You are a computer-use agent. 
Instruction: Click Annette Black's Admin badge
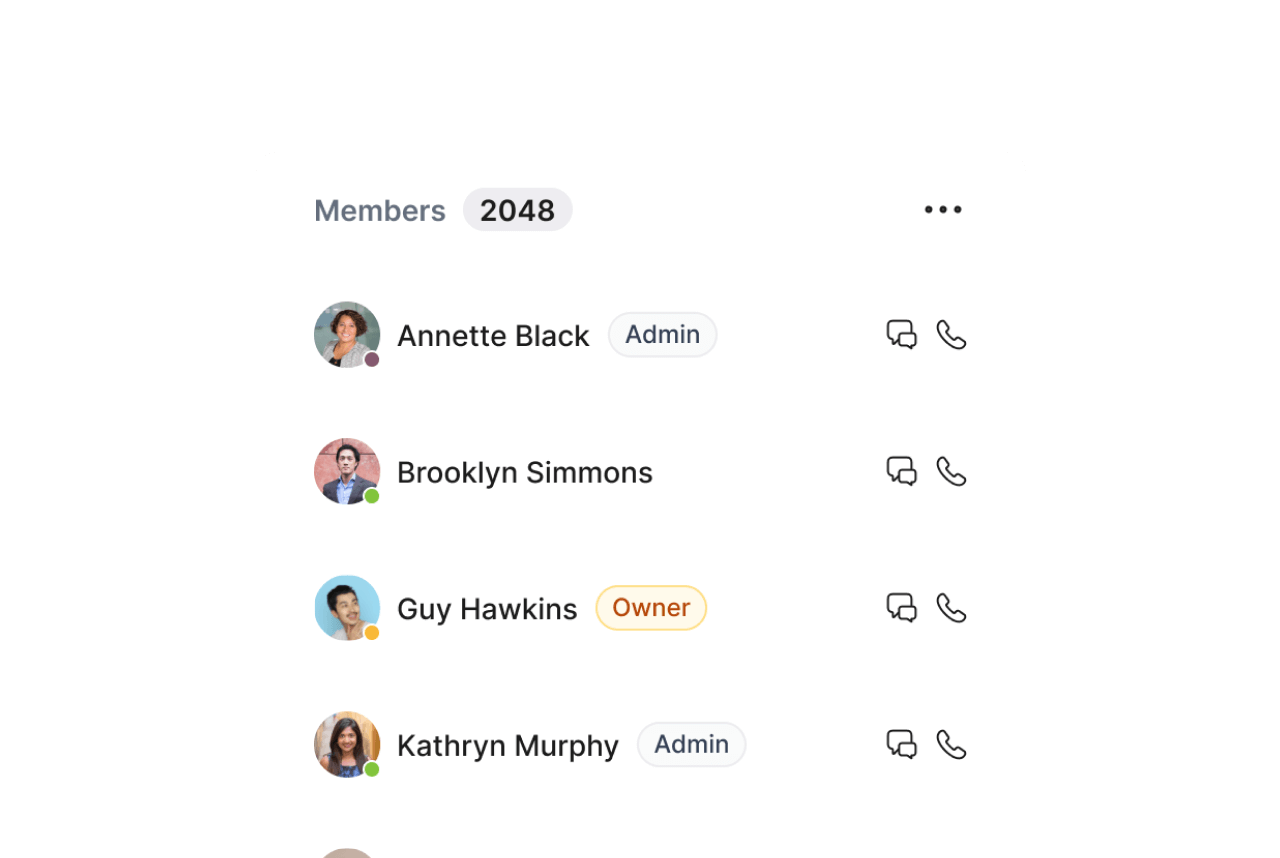point(662,335)
